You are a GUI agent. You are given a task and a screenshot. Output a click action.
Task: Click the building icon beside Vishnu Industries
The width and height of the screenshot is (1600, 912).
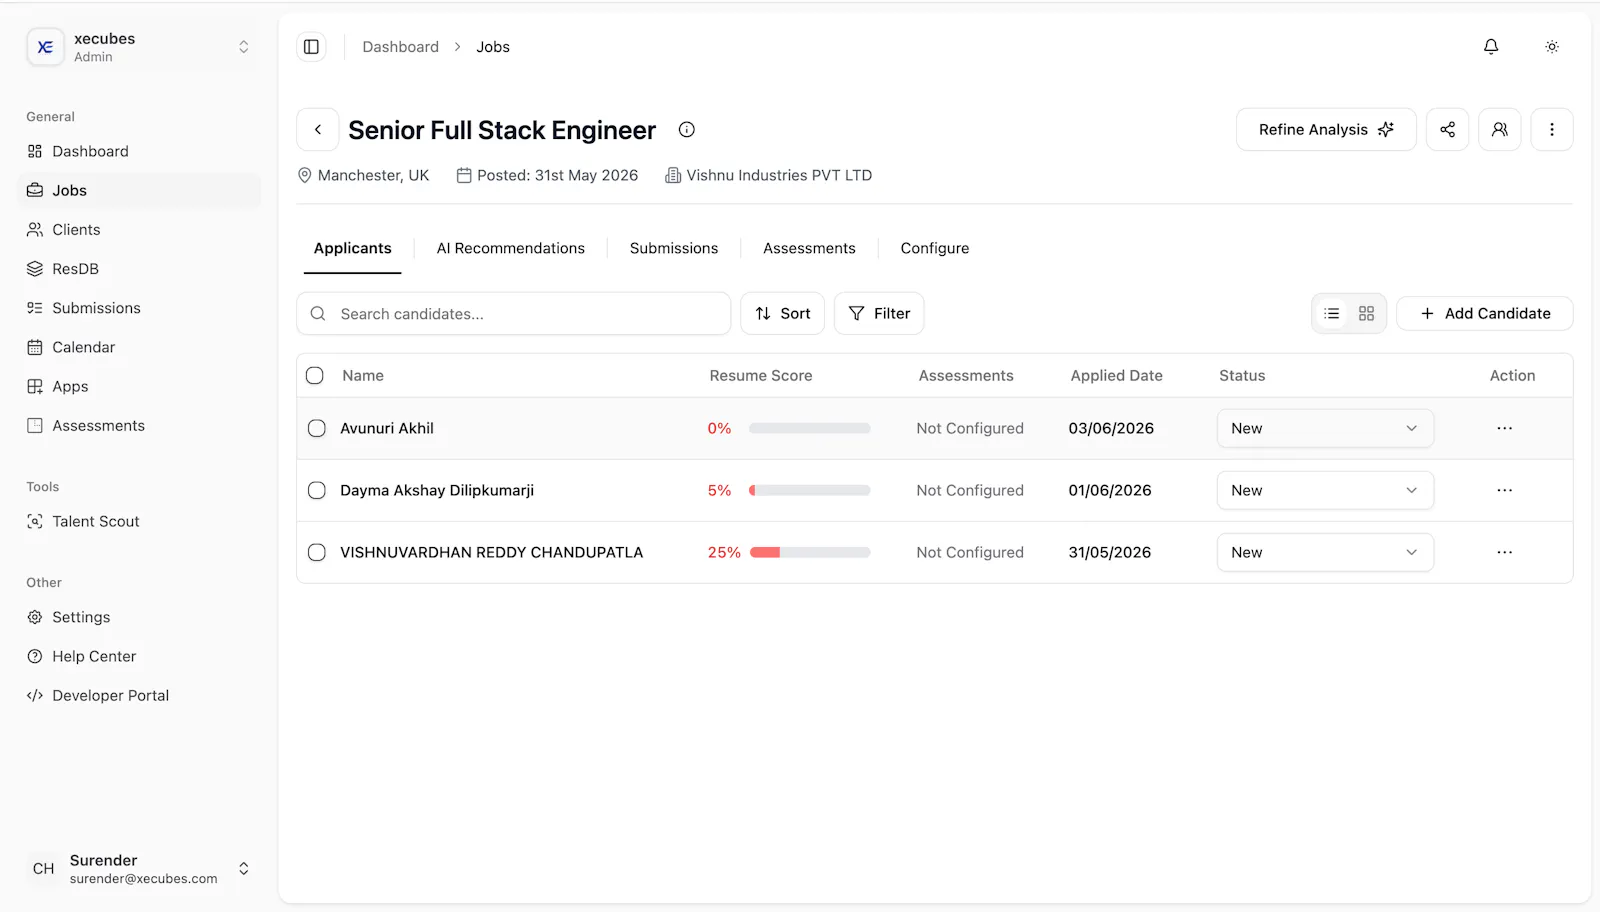tap(673, 175)
